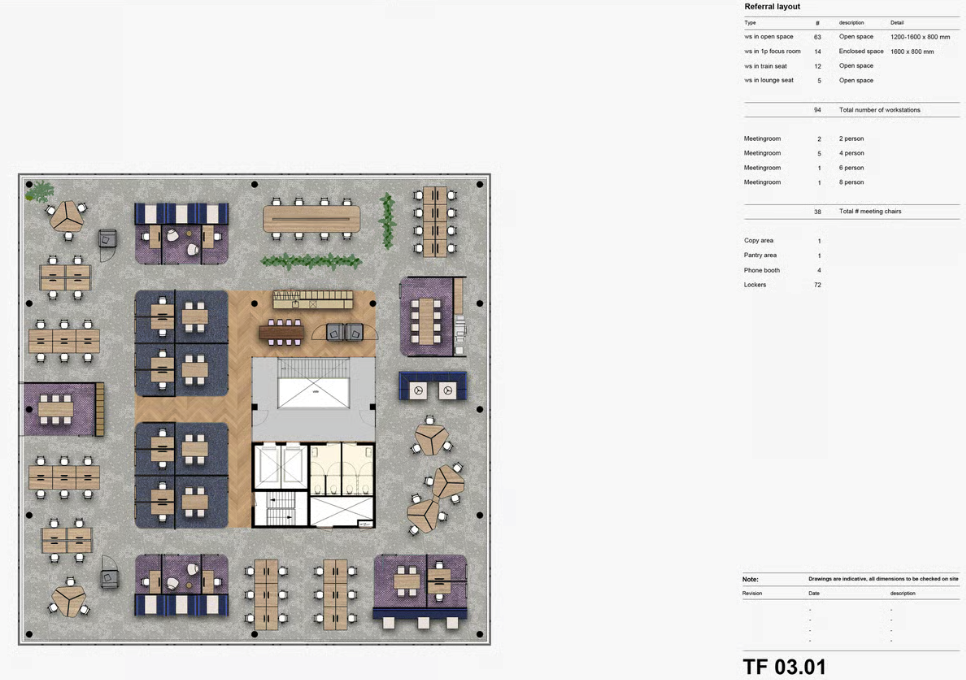Image resolution: width=966 pixels, height=680 pixels.
Task: Select the lower-left phone booth armchair
Action: pos(108,579)
